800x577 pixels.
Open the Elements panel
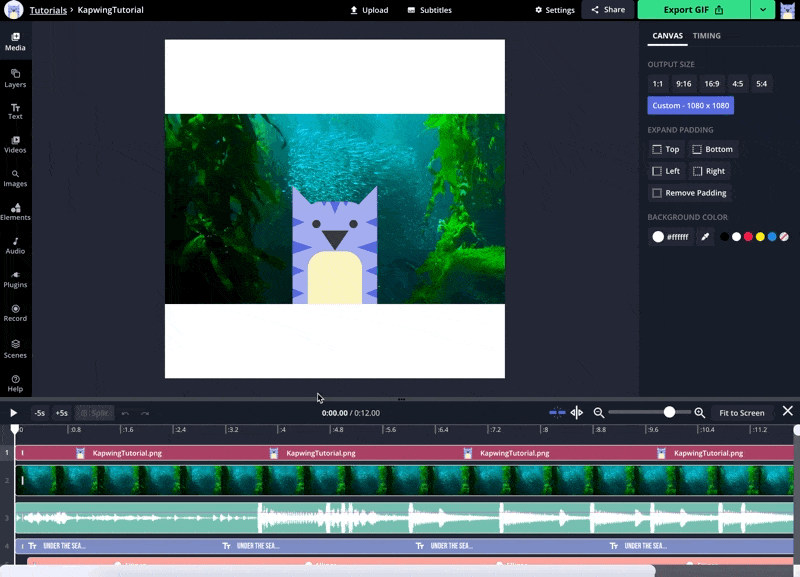[15, 211]
